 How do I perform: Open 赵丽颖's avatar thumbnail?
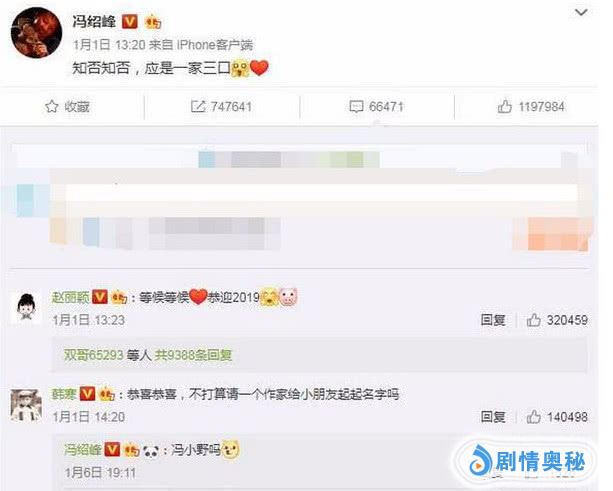26,308
